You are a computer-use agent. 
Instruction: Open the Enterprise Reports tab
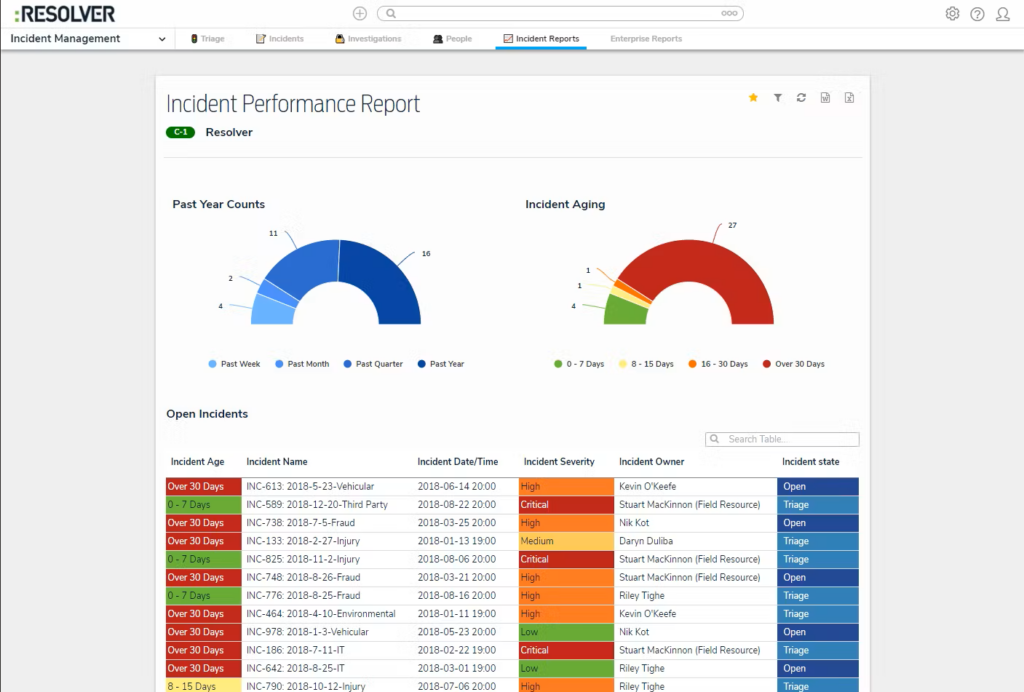click(x=645, y=38)
